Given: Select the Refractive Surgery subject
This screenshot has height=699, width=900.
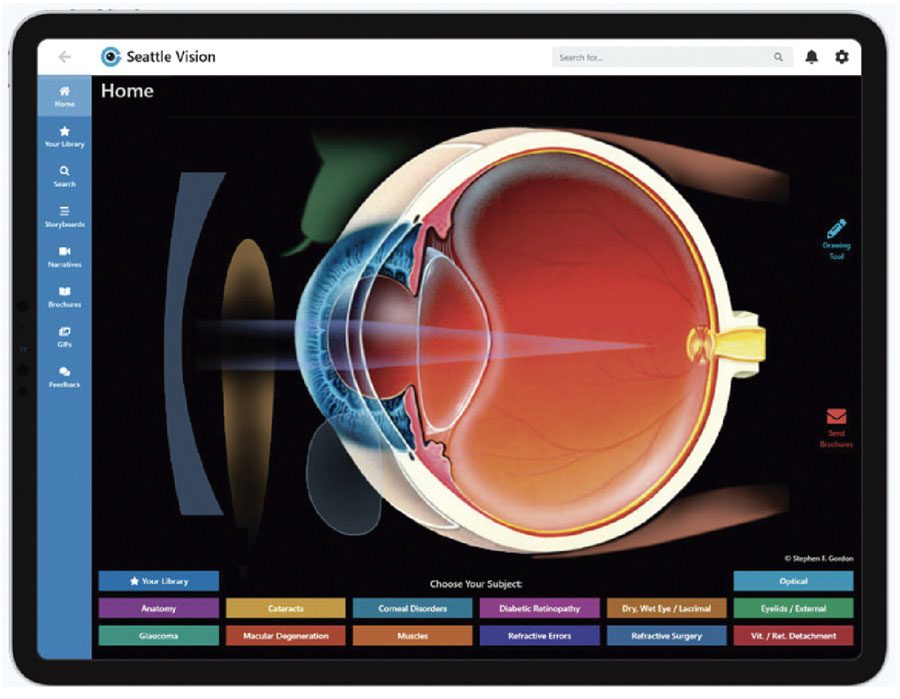Looking at the screenshot, I should pos(666,636).
